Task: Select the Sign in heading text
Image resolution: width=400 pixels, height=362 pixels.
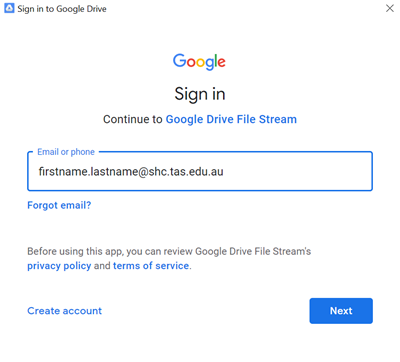Action: point(200,94)
